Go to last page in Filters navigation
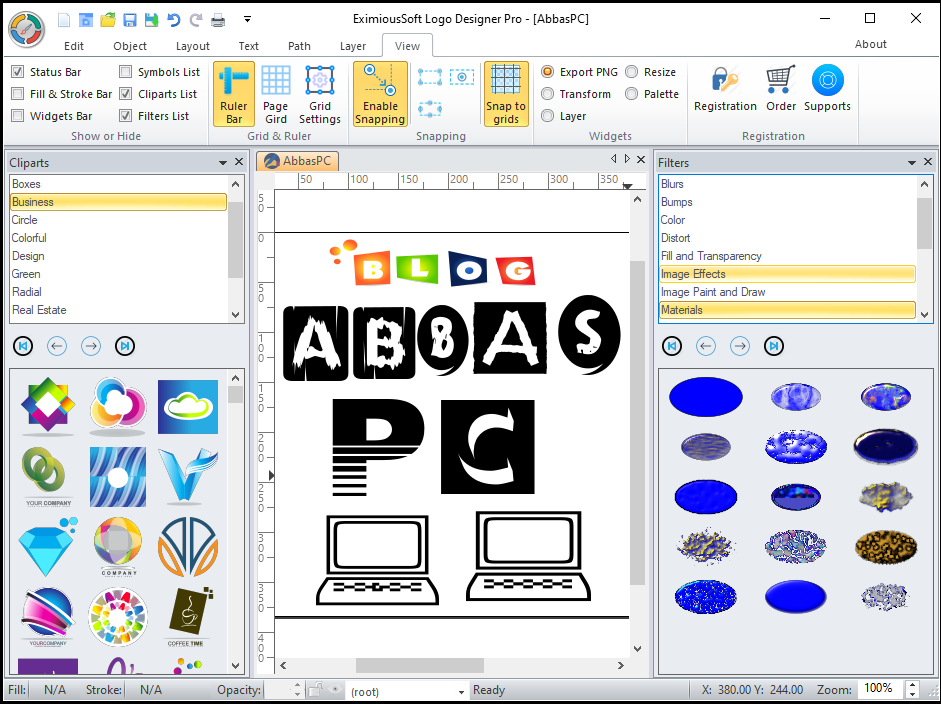Image resolution: width=941 pixels, height=704 pixels. [x=774, y=346]
